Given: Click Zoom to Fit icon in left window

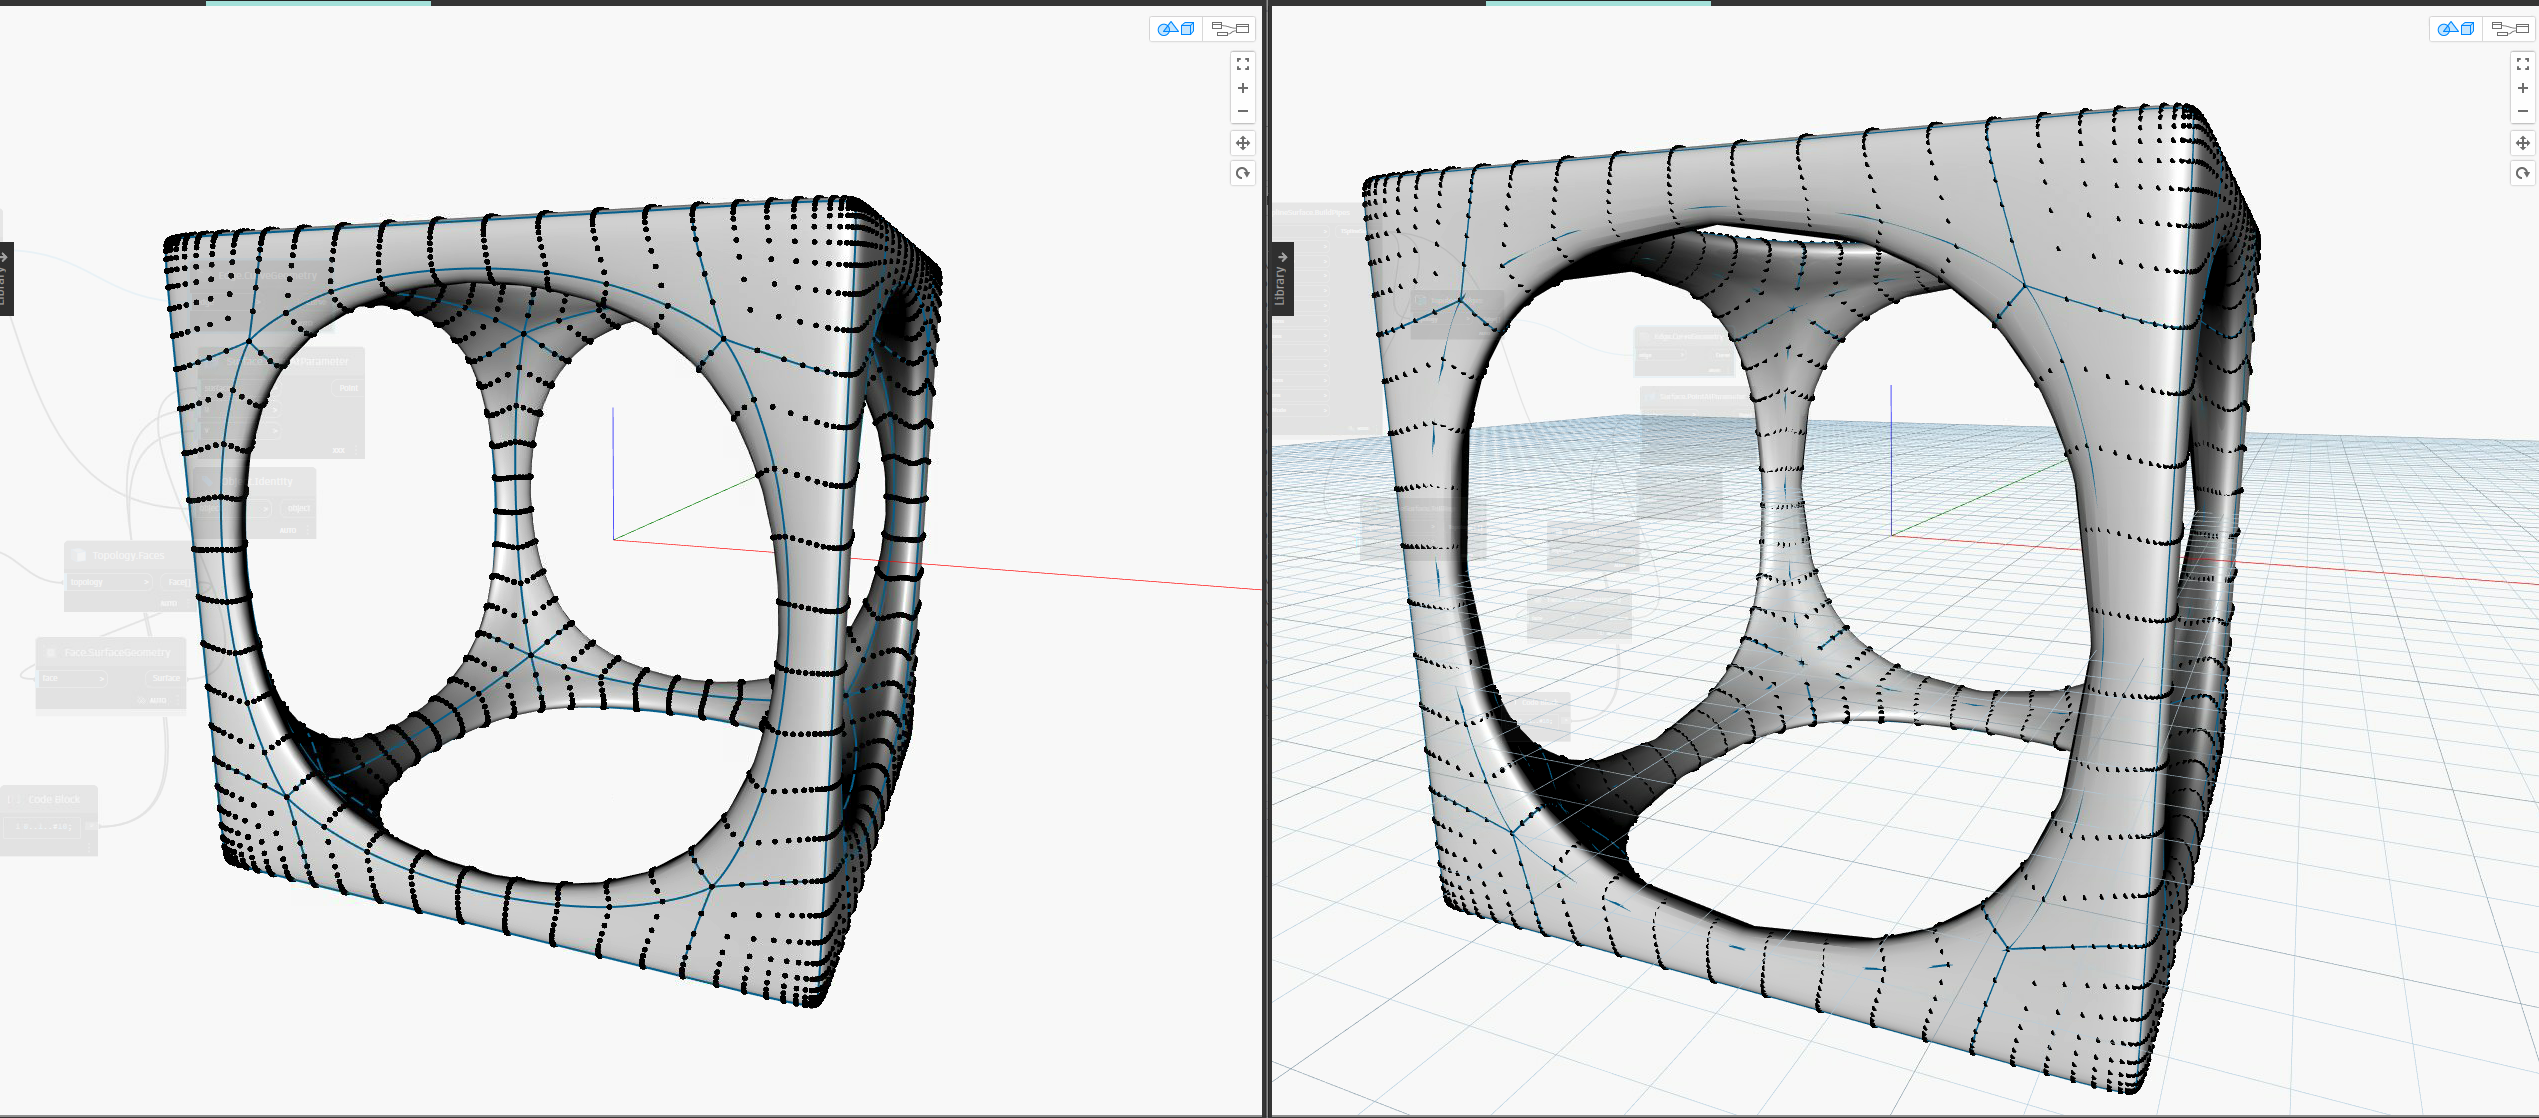Looking at the screenshot, I should click(1243, 64).
